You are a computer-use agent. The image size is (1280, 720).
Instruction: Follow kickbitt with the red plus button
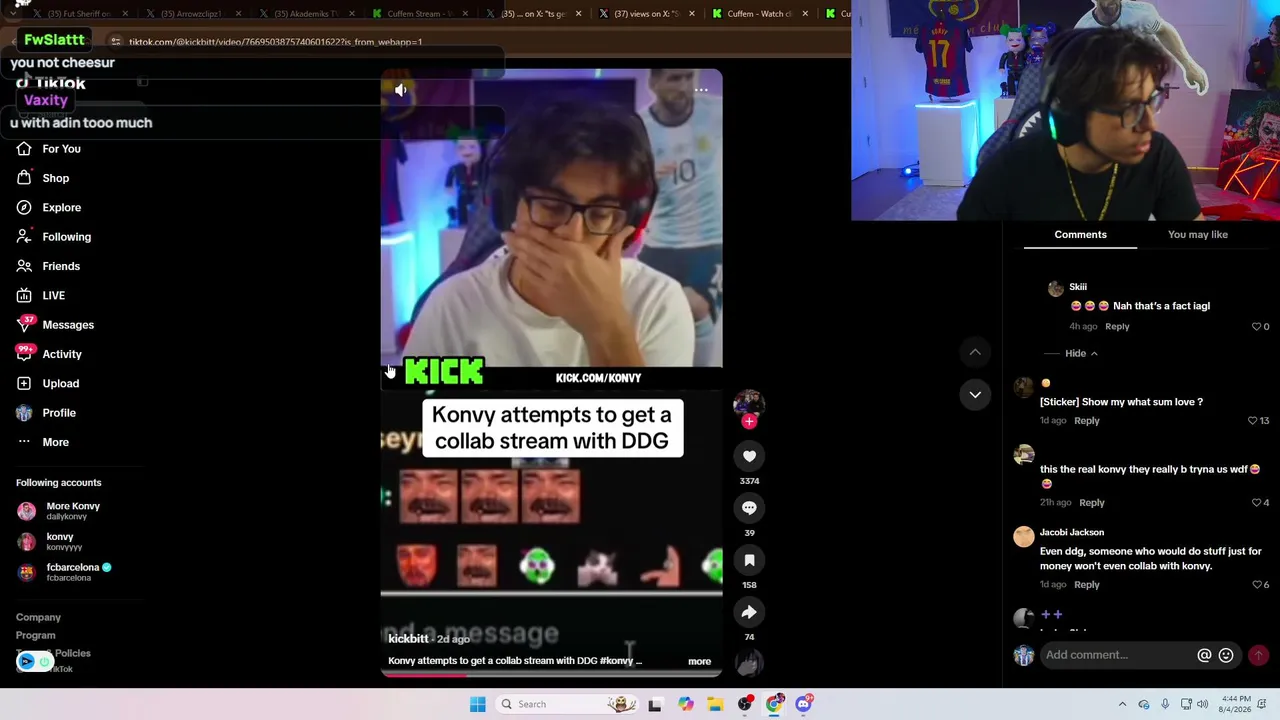(749, 421)
